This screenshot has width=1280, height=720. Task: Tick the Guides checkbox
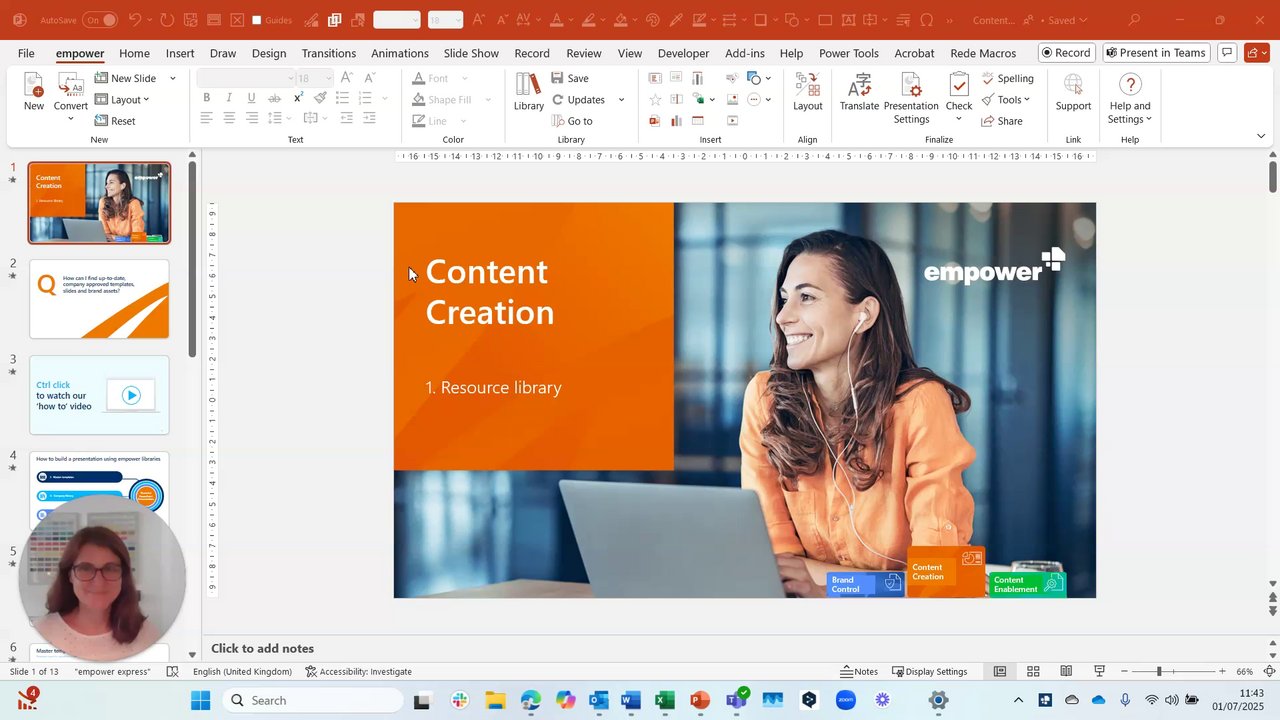coord(257,20)
